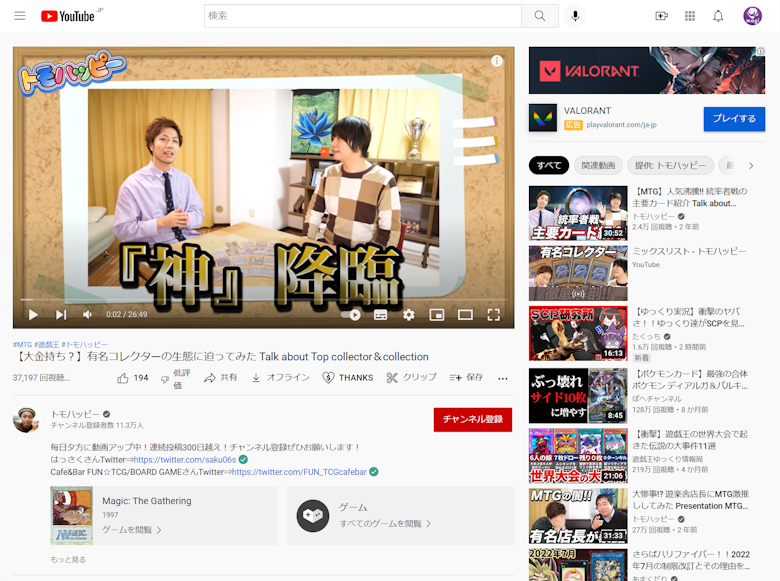Mute the video volume
This screenshot has height=581, width=780.
tap(88, 314)
